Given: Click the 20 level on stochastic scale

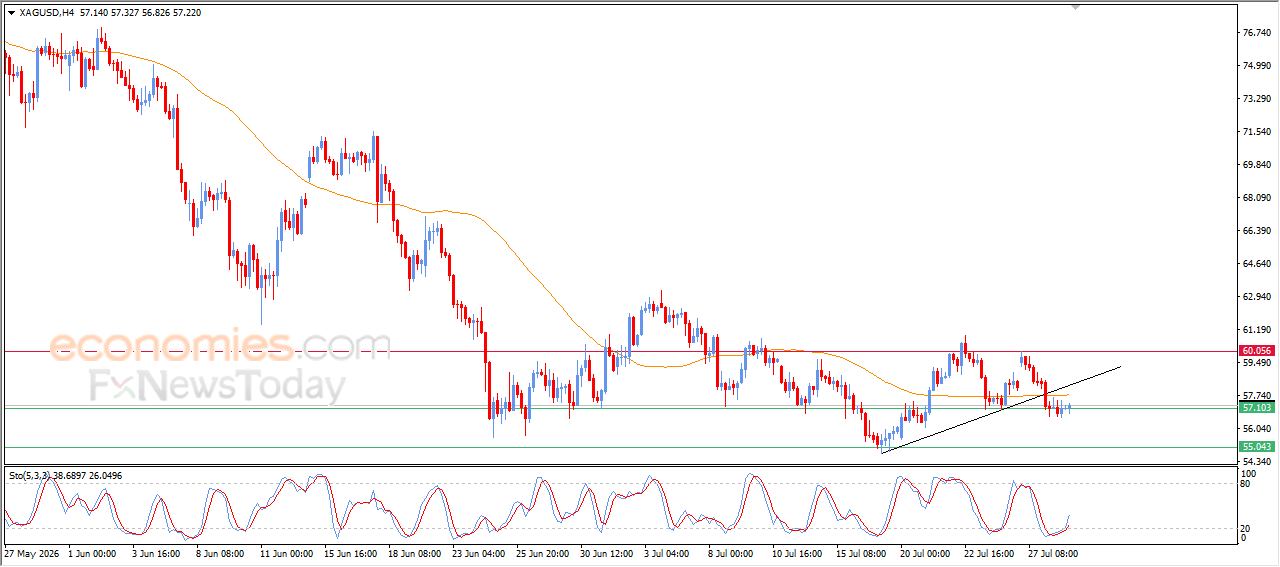Looking at the screenshot, I should [x=1246, y=528].
